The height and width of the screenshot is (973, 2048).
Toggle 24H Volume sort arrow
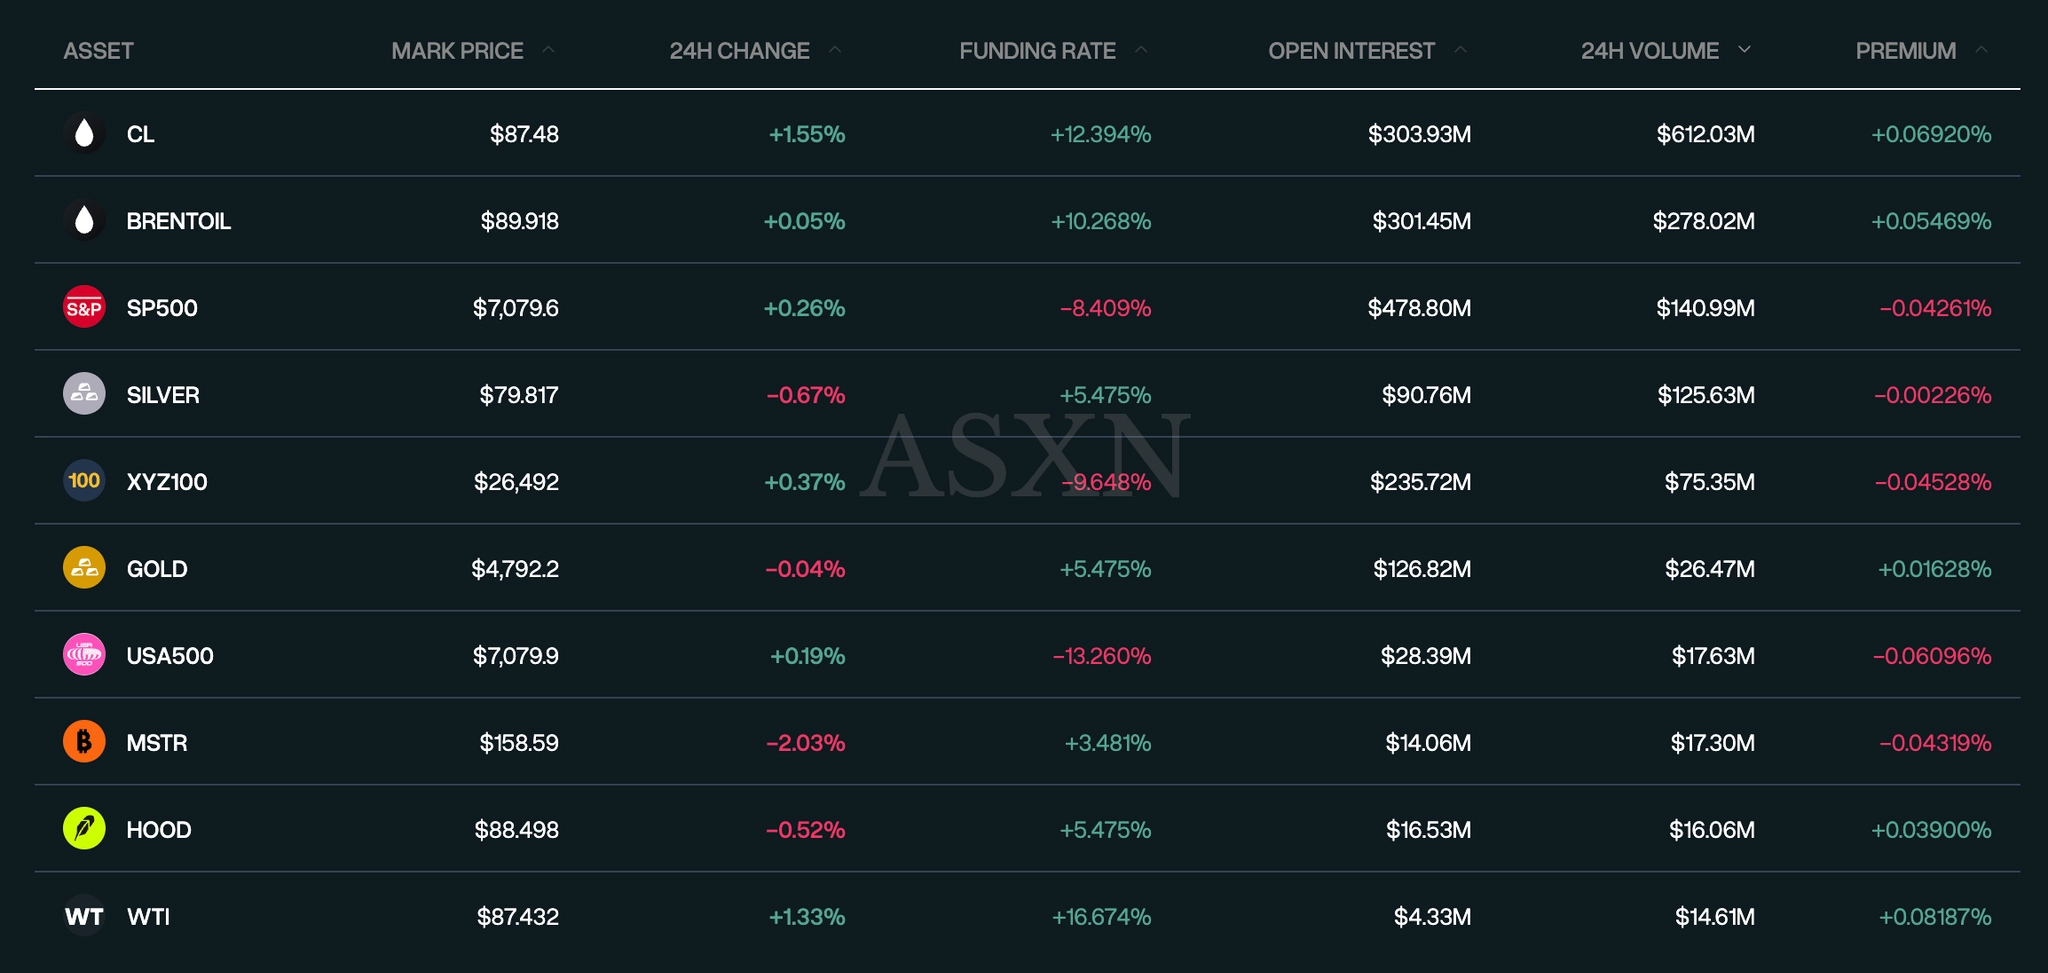pyautogui.click(x=1744, y=50)
